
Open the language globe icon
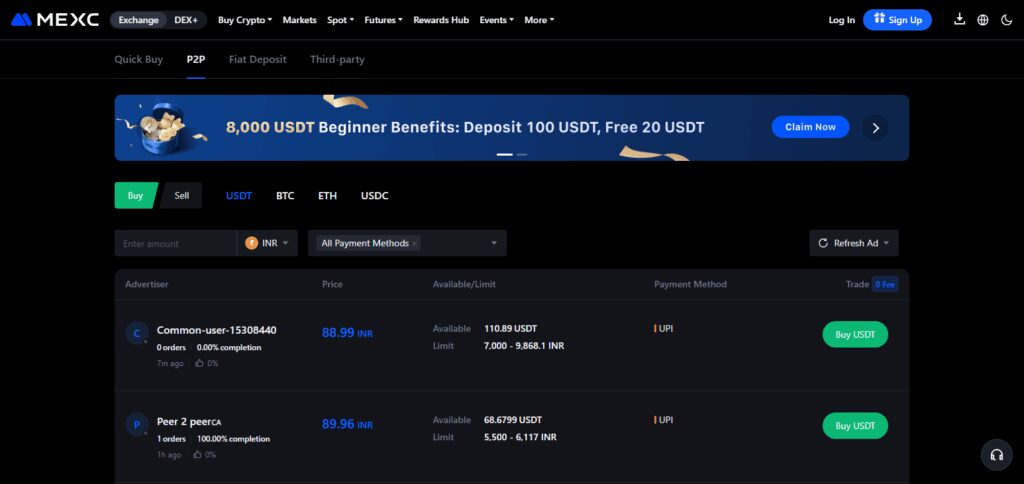coord(983,20)
